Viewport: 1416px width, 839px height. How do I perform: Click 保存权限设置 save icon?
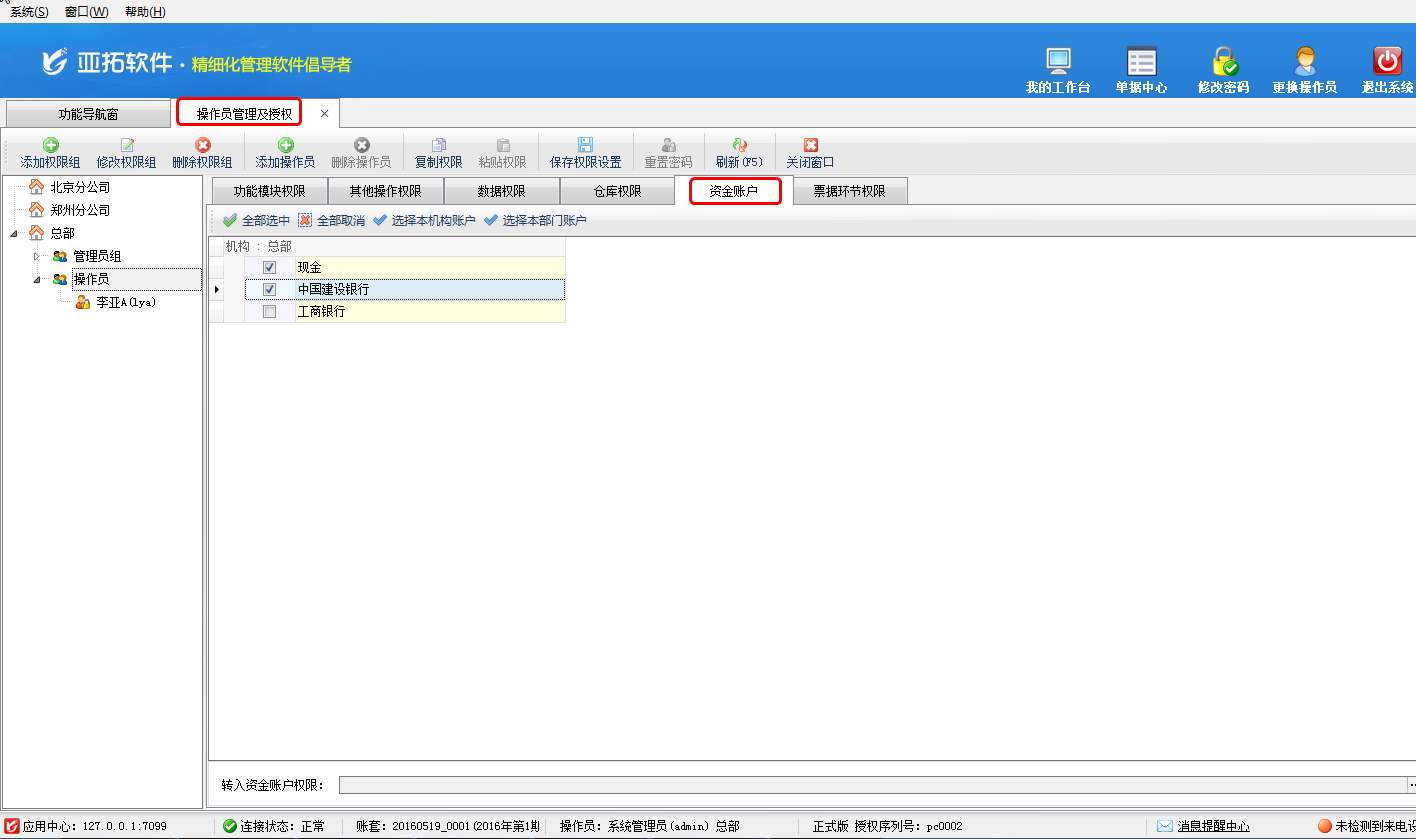pyautogui.click(x=585, y=146)
